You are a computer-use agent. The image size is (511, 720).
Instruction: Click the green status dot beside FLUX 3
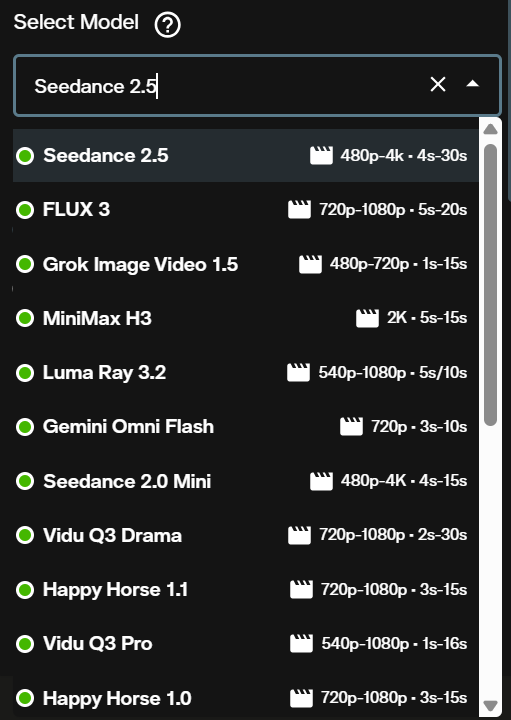[25, 210]
